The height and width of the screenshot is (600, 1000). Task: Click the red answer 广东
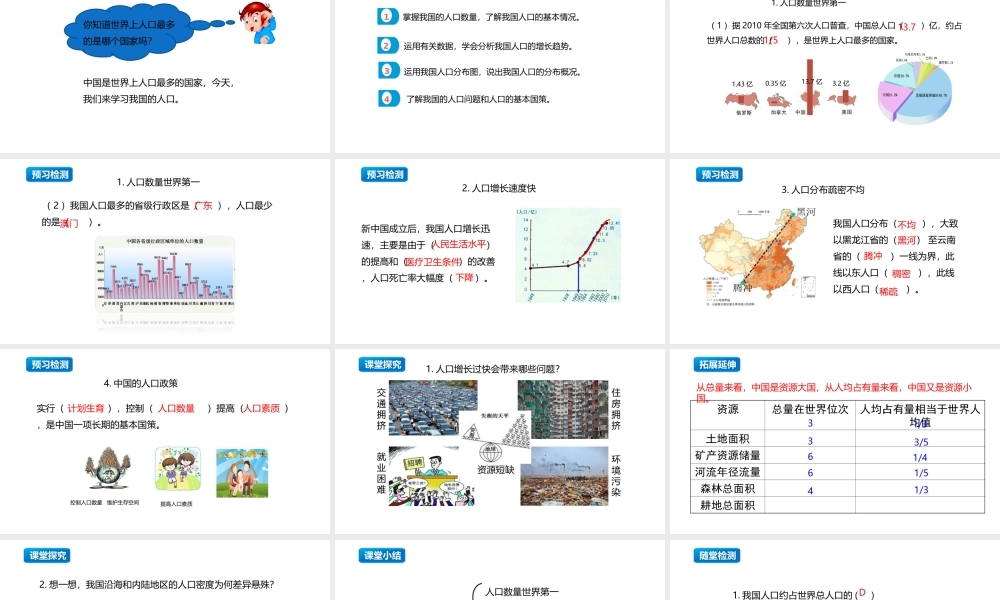click(x=203, y=205)
